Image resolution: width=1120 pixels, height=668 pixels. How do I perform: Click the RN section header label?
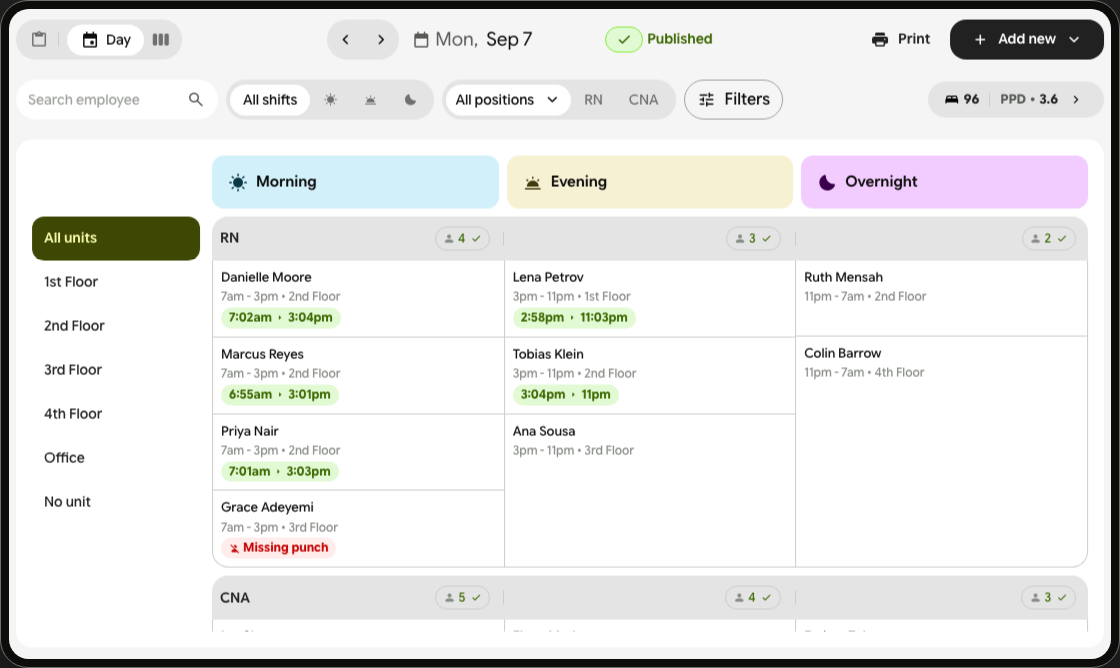pyautogui.click(x=229, y=238)
